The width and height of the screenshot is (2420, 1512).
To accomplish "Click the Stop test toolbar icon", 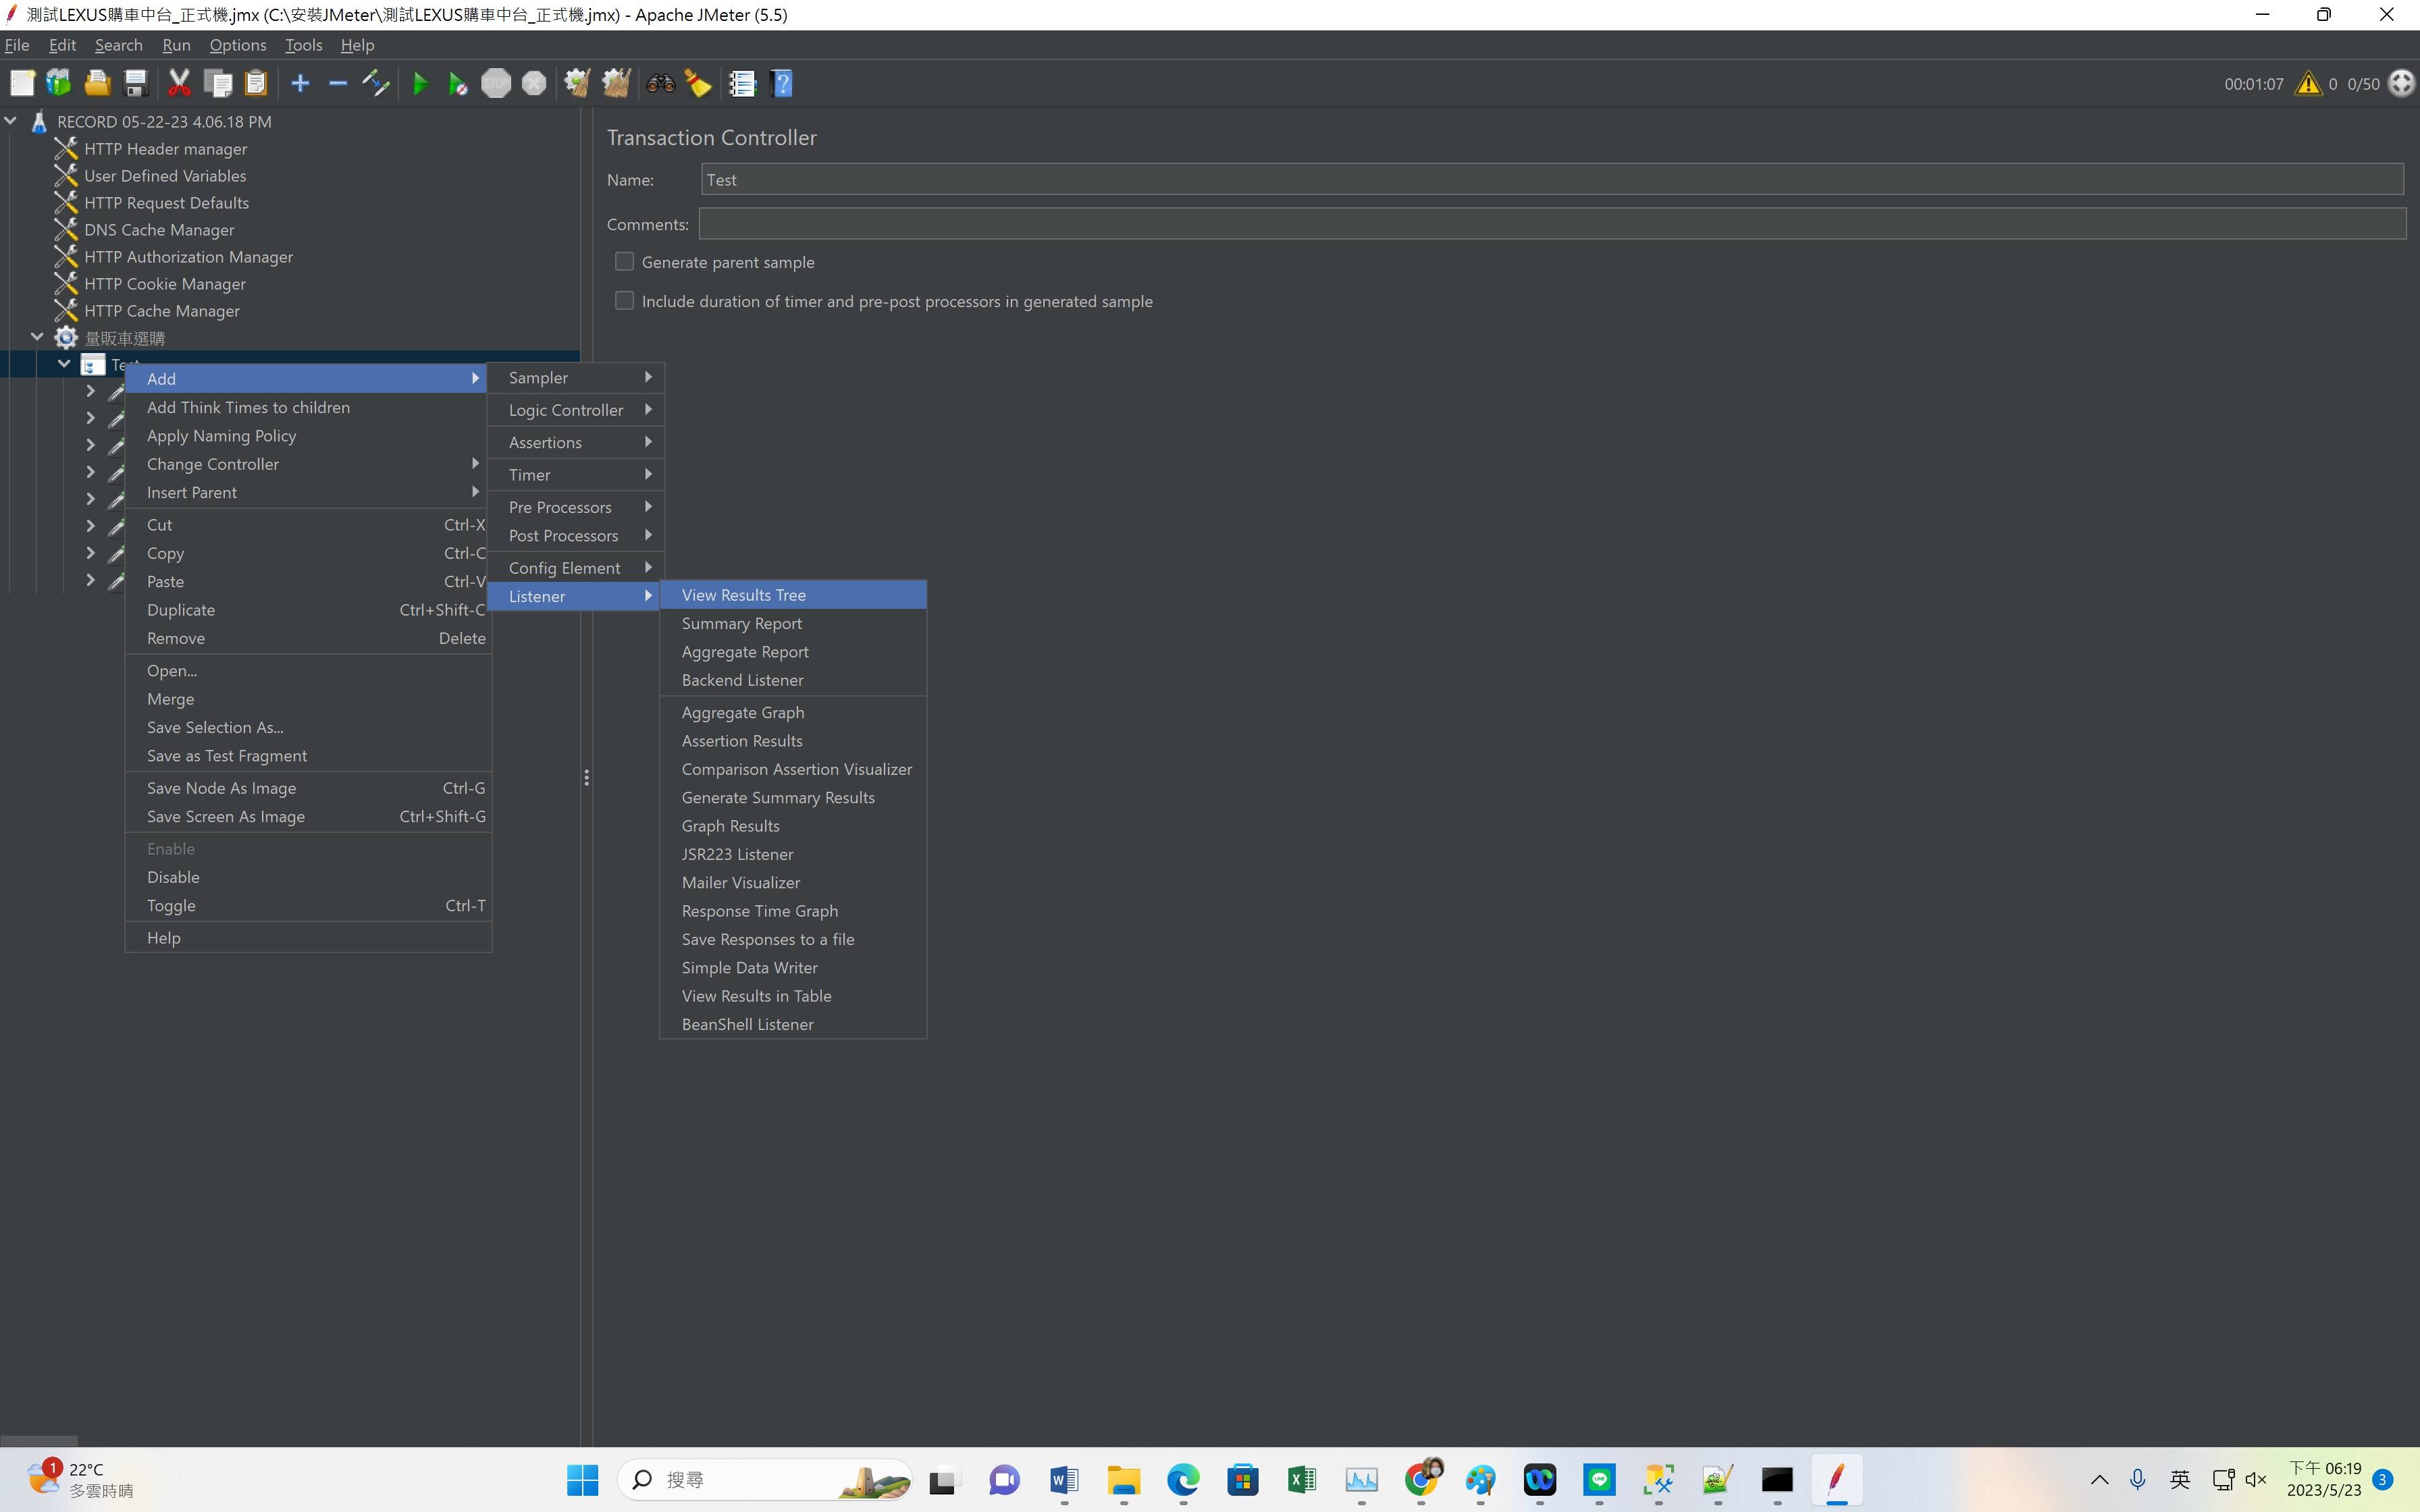I will (496, 84).
